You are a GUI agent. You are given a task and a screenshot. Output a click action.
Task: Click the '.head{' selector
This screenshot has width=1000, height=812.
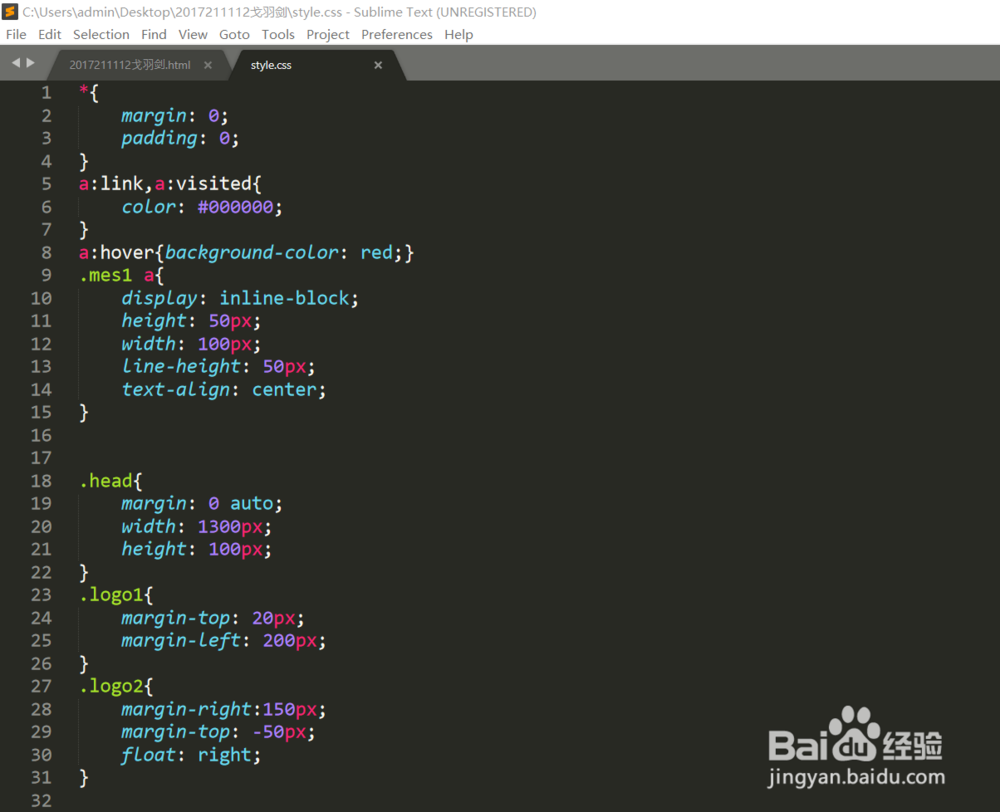click(110, 481)
